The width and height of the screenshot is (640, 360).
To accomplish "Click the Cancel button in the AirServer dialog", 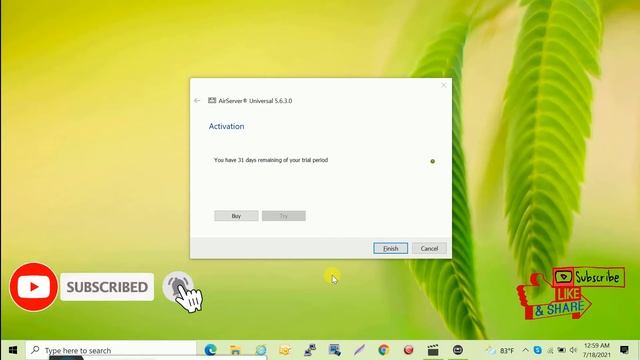I will (x=429, y=248).
